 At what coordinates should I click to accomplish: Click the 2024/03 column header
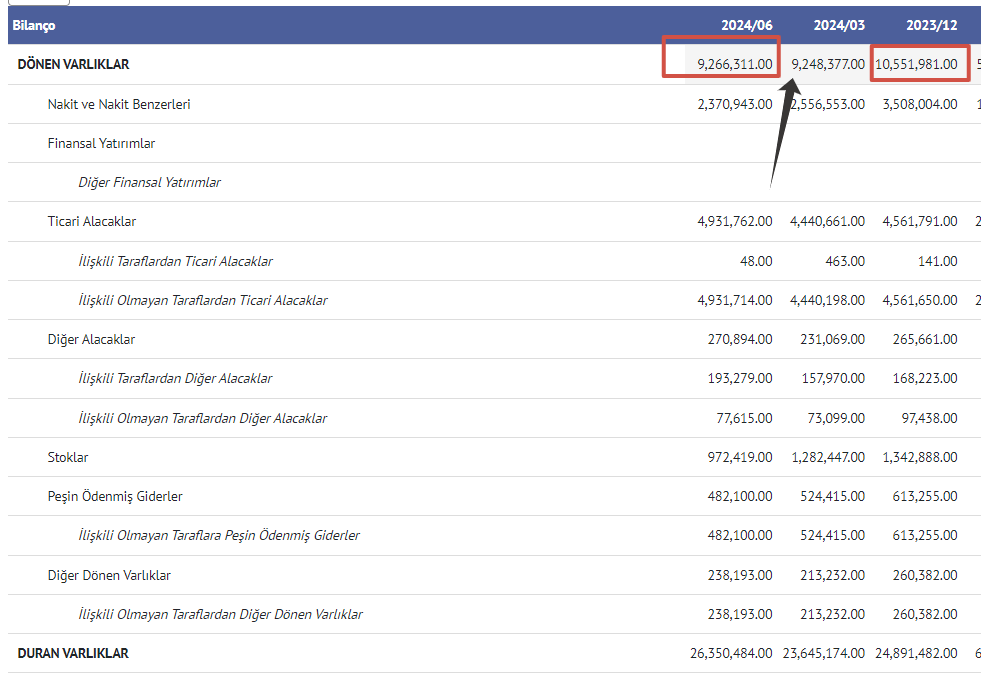(839, 25)
